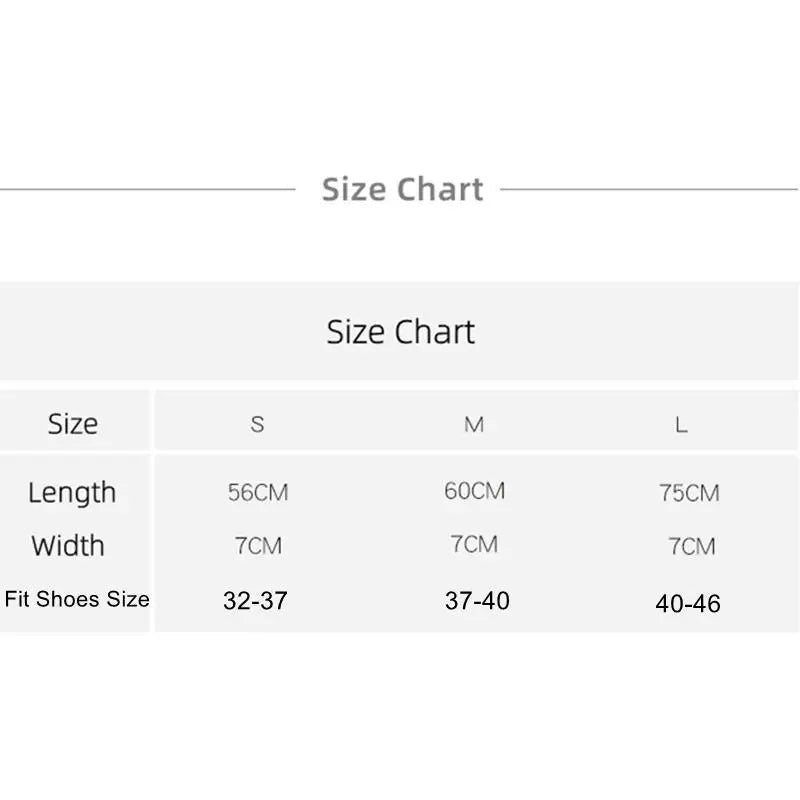Viewport: 800px width, 800px height.
Task: Click the 40-46 shoe size range
Action: coord(688,603)
